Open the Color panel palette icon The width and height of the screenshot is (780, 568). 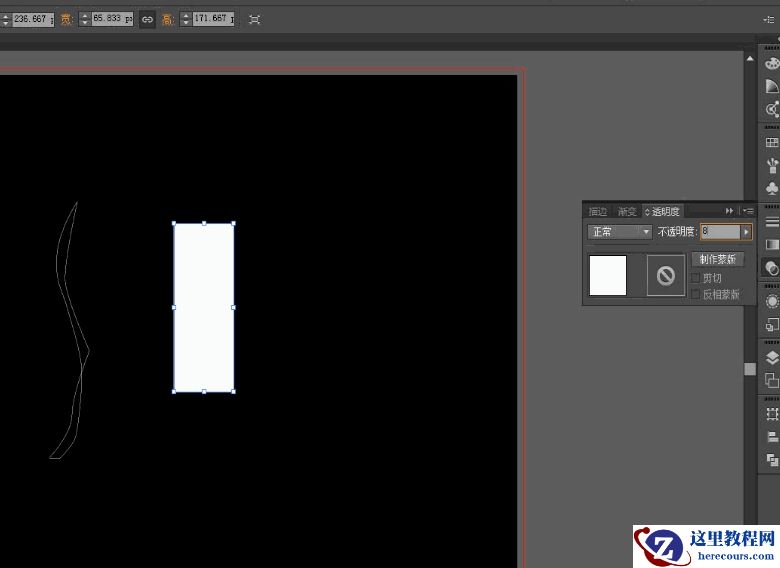[772, 64]
